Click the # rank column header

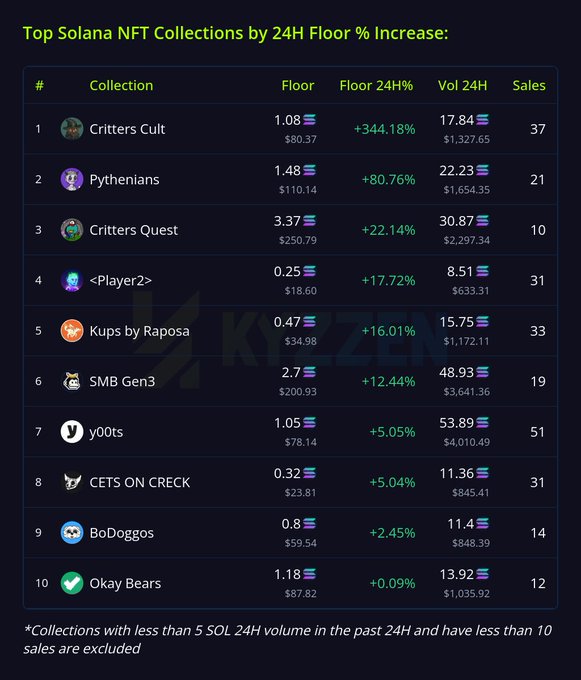[39, 85]
